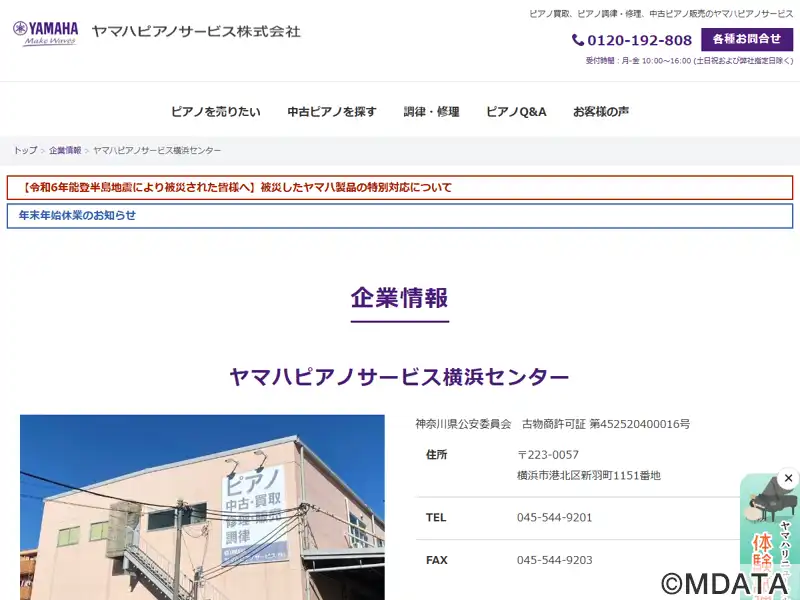The image size is (800, 600).
Task: Click the phone number 0120-192-808
Action: (x=639, y=40)
